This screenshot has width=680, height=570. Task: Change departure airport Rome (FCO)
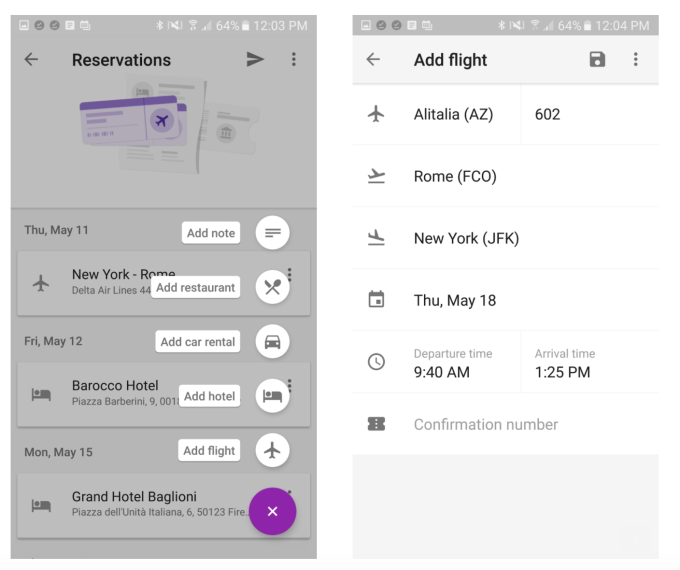[x=505, y=176]
